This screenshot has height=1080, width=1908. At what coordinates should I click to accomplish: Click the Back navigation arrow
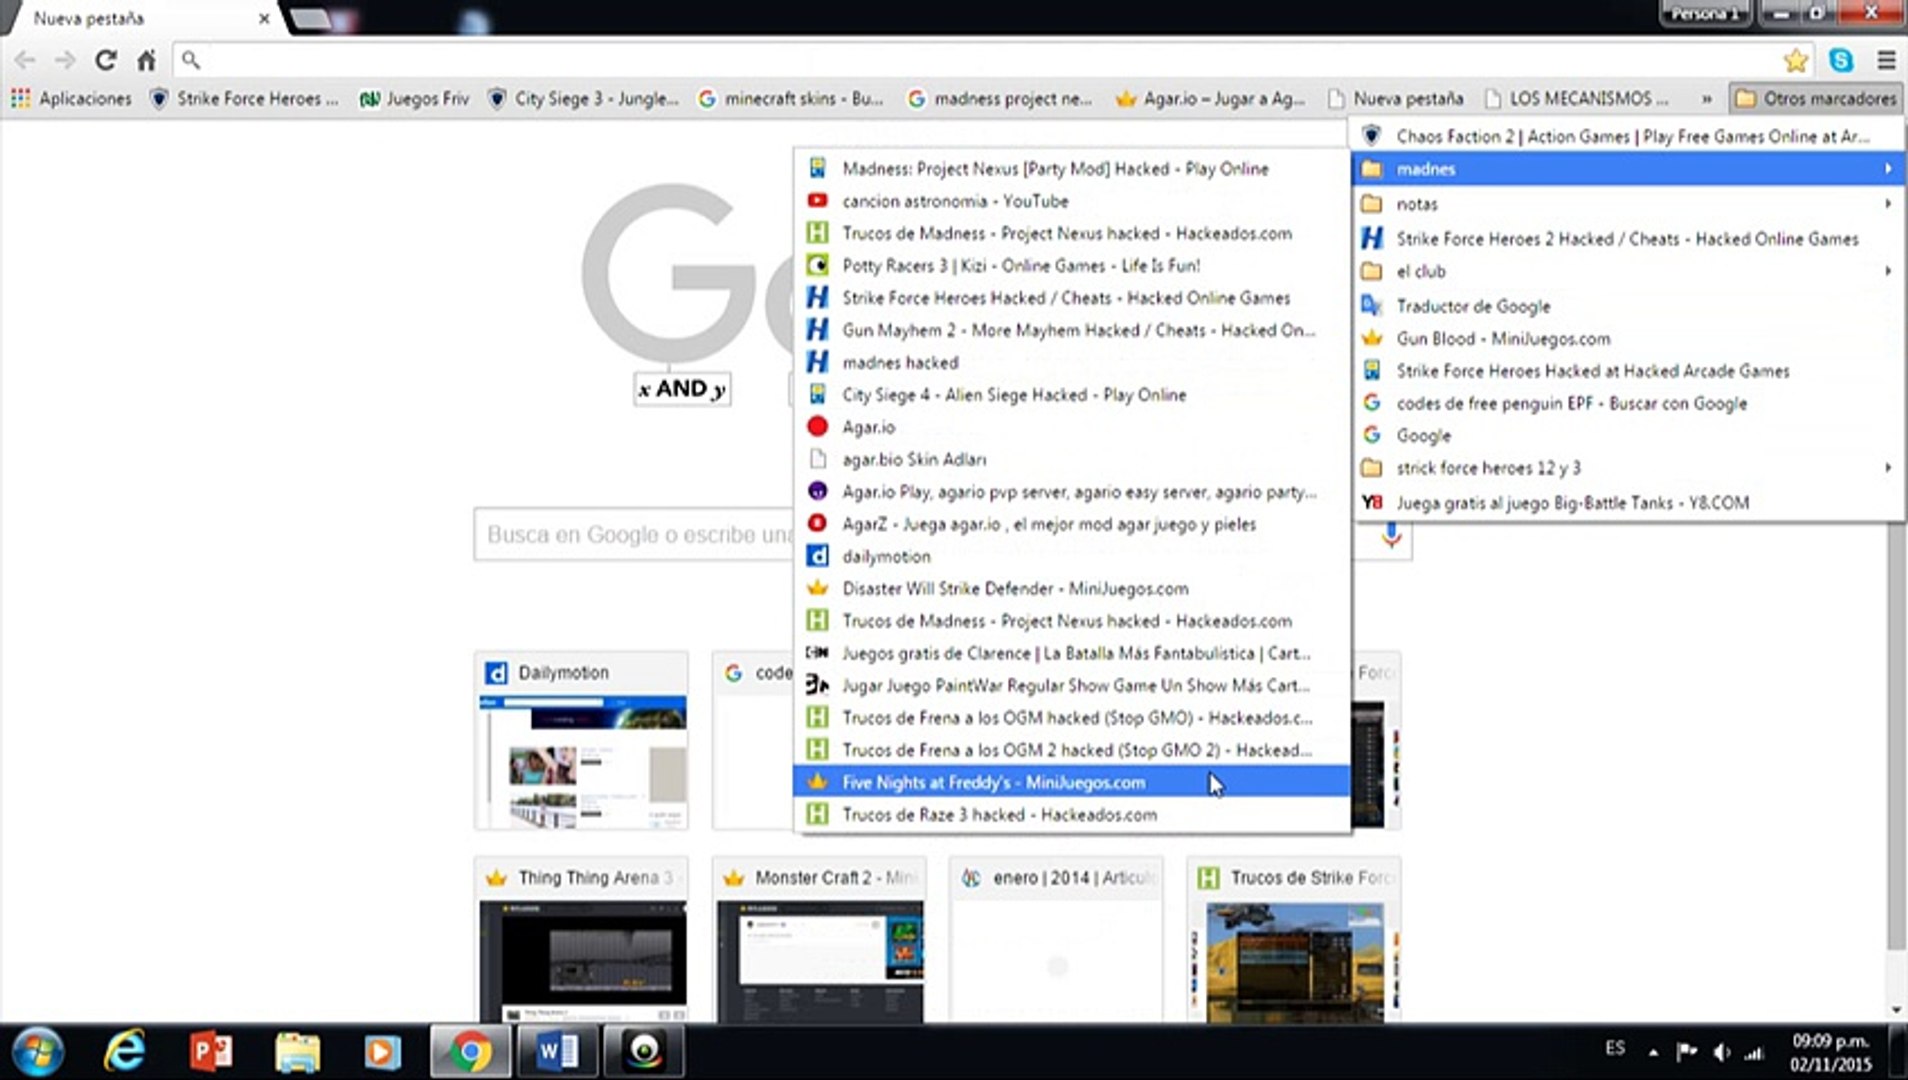25,61
